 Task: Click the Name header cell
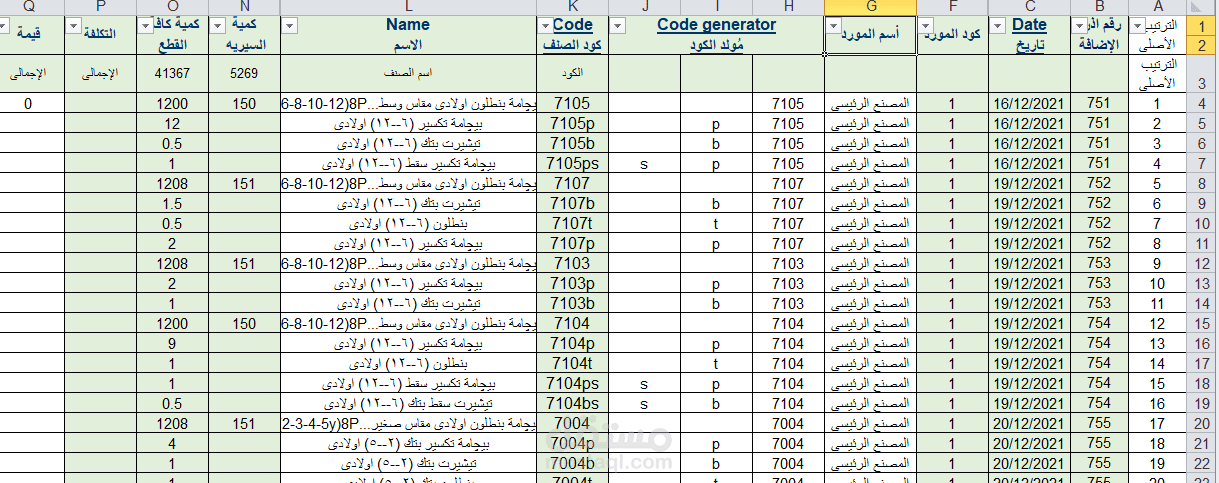[408, 35]
